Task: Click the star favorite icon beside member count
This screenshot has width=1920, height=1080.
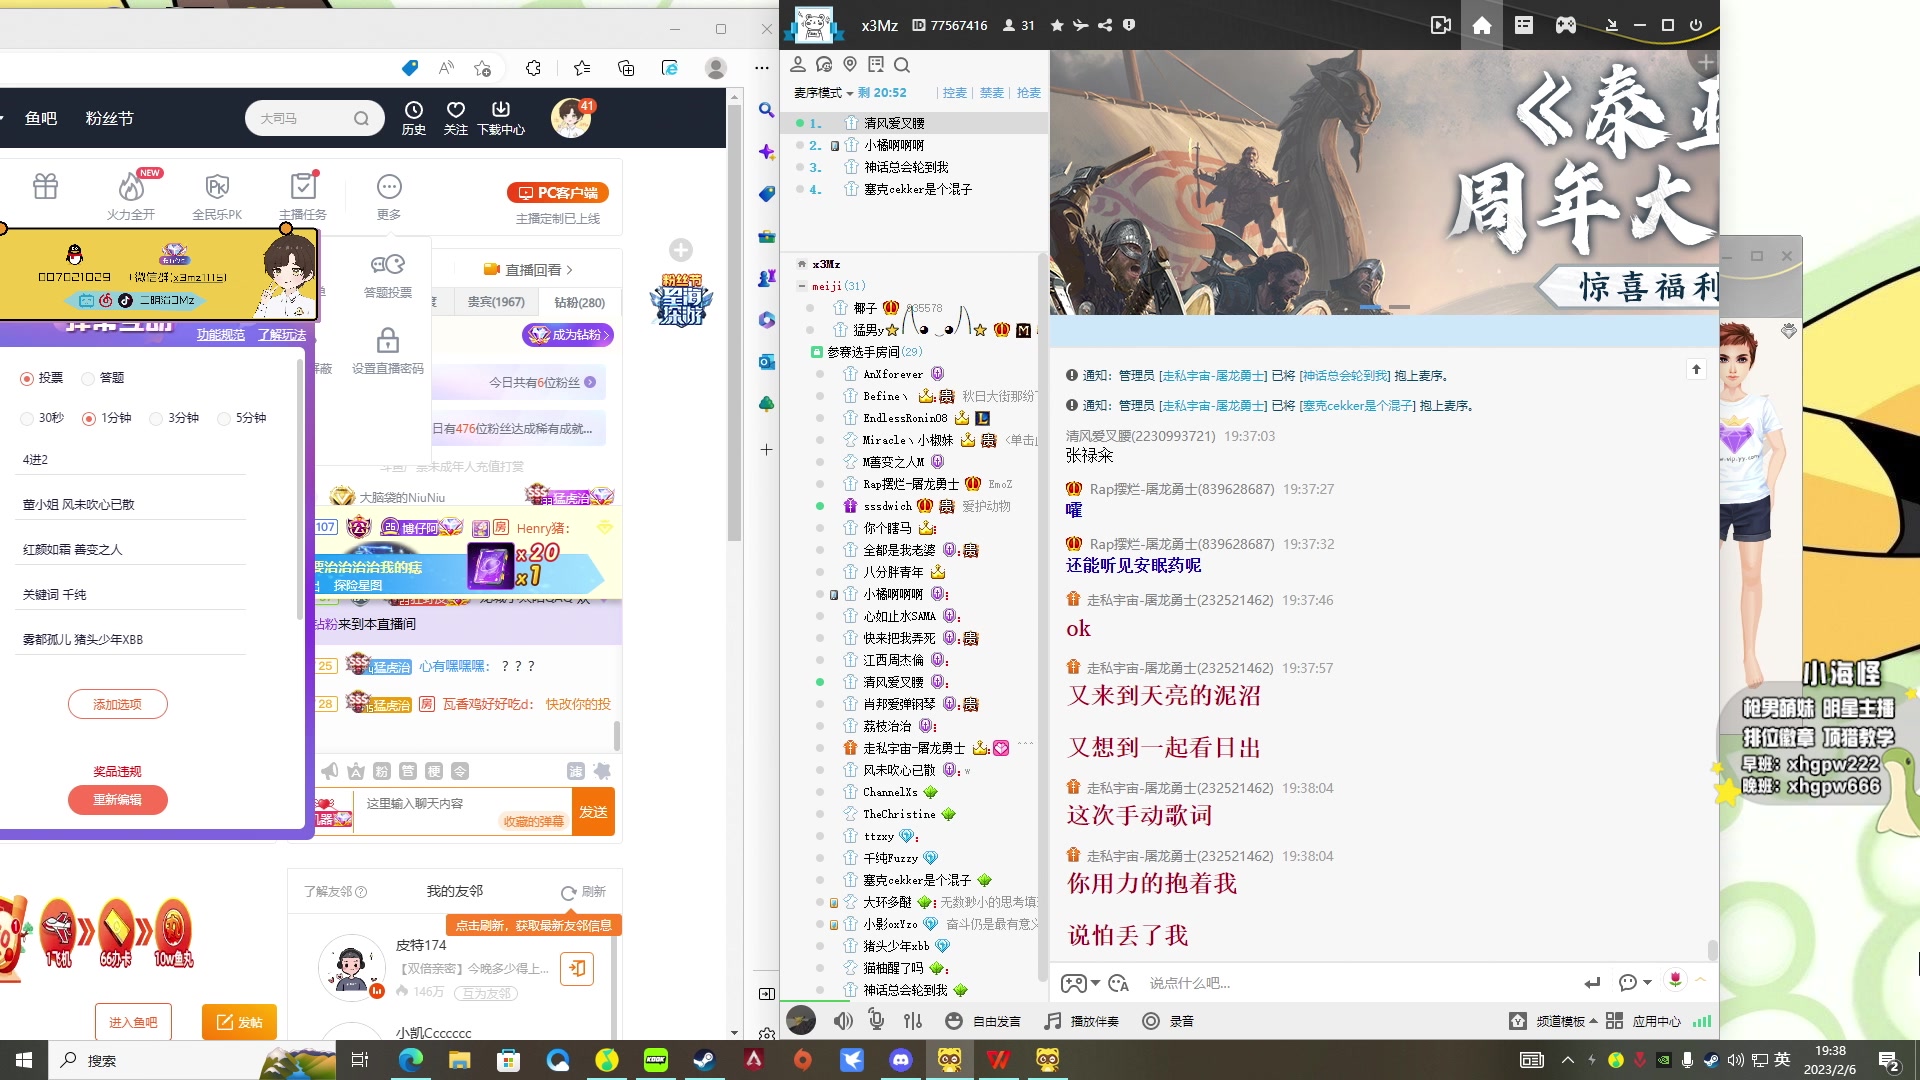Action: [x=1057, y=26]
